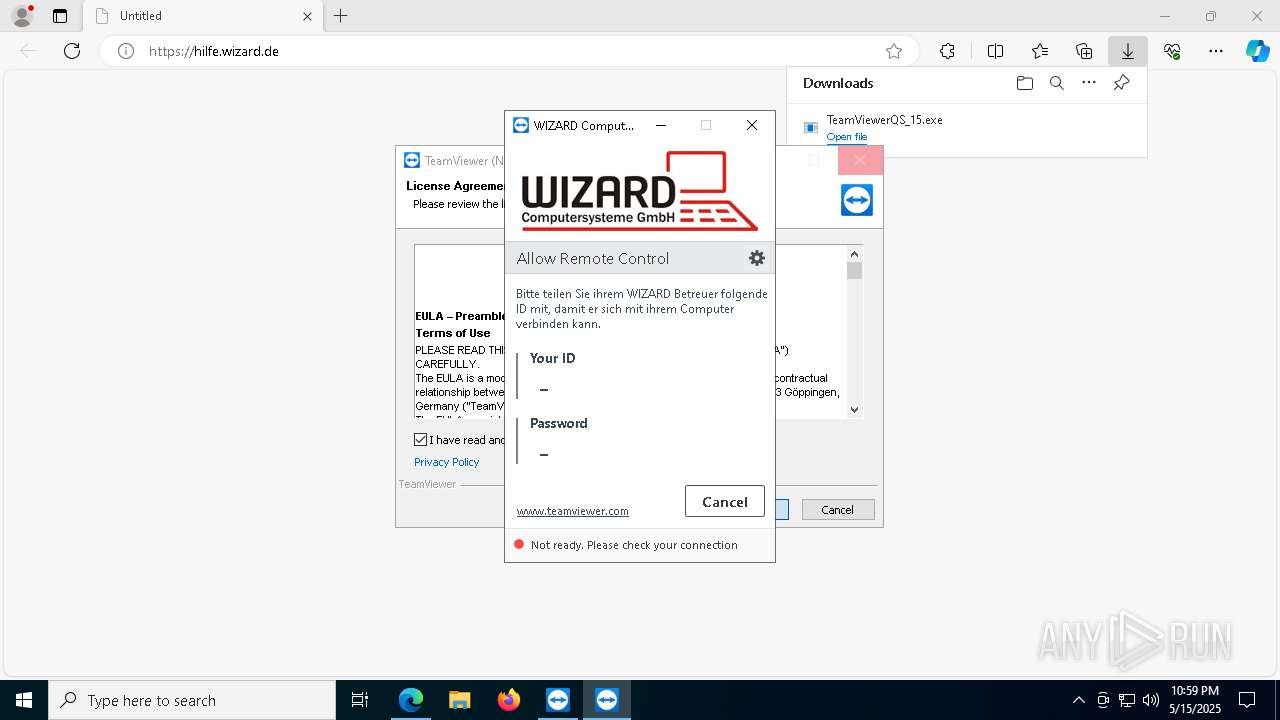Switch to second TeamViewer taskbar item
Screen dimensions: 1280x720
pos(607,700)
